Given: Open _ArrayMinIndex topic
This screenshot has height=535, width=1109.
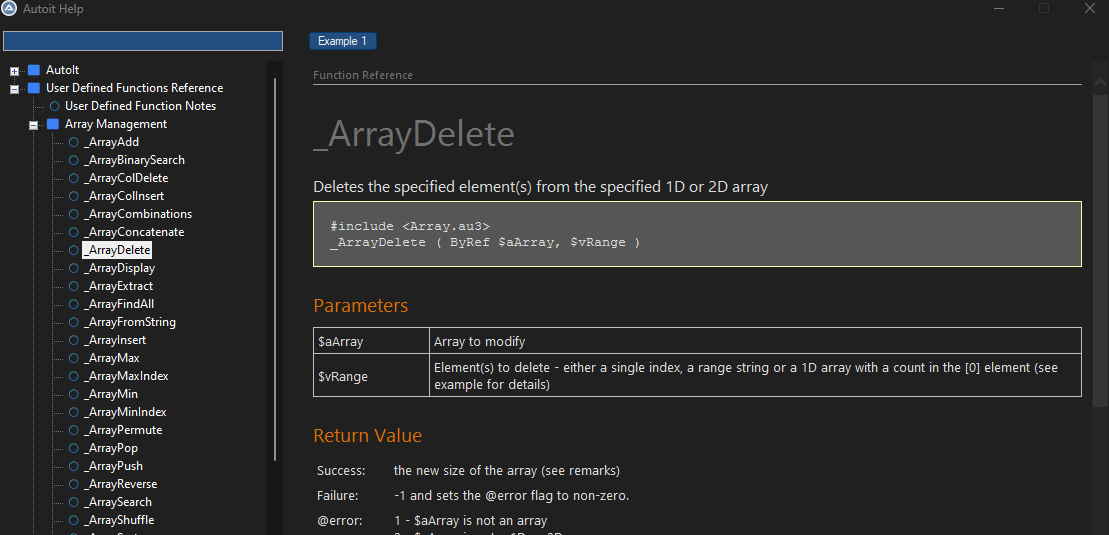Looking at the screenshot, I should tap(124, 412).
